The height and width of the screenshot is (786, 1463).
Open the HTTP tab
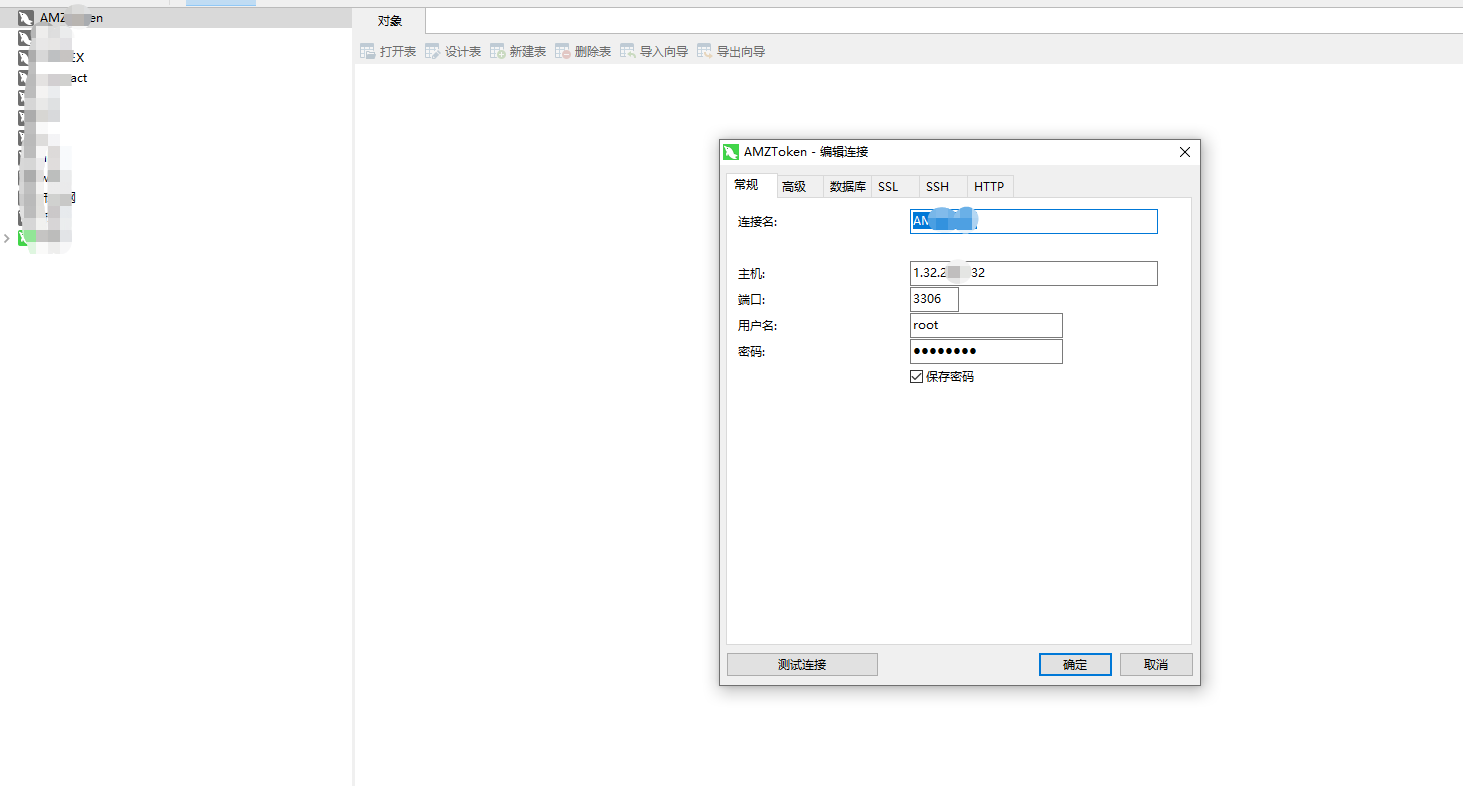coord(989,187)
